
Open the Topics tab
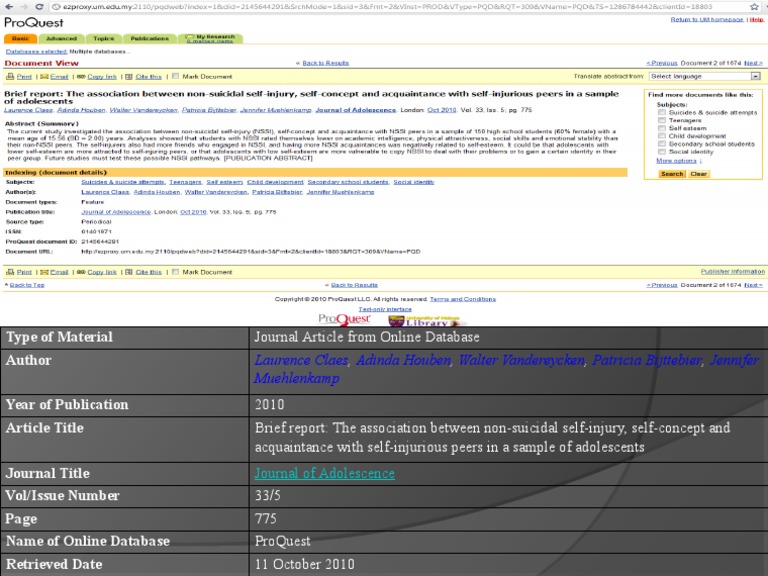click(103, 38)
